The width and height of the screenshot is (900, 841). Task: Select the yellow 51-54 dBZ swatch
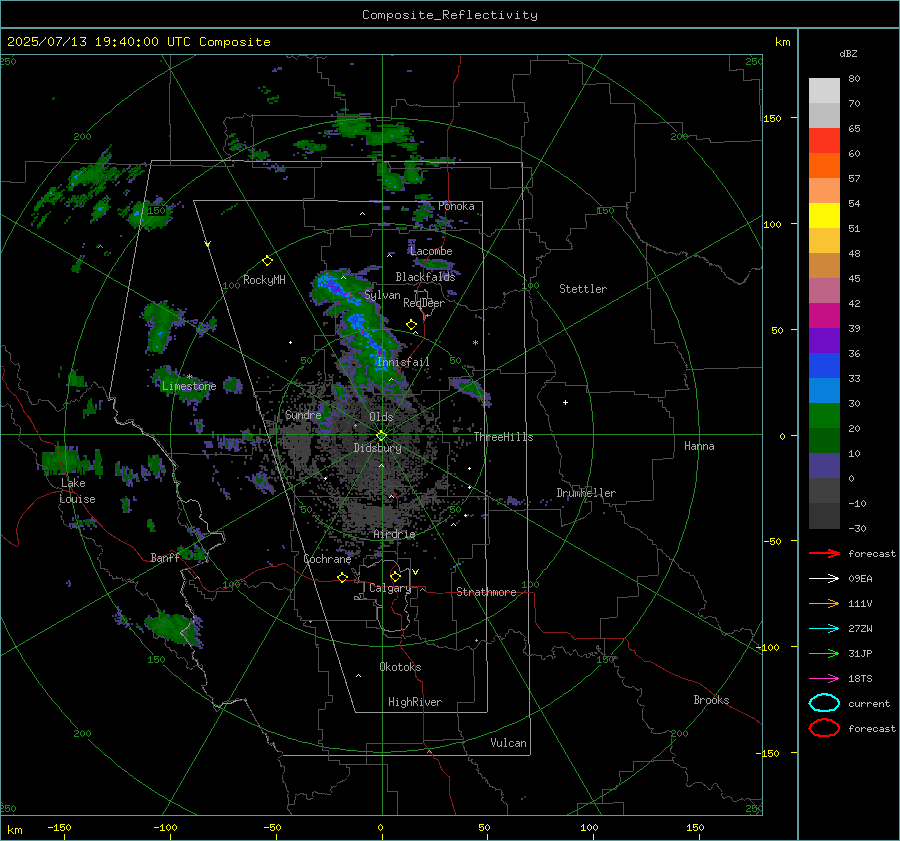coord(824,215)
